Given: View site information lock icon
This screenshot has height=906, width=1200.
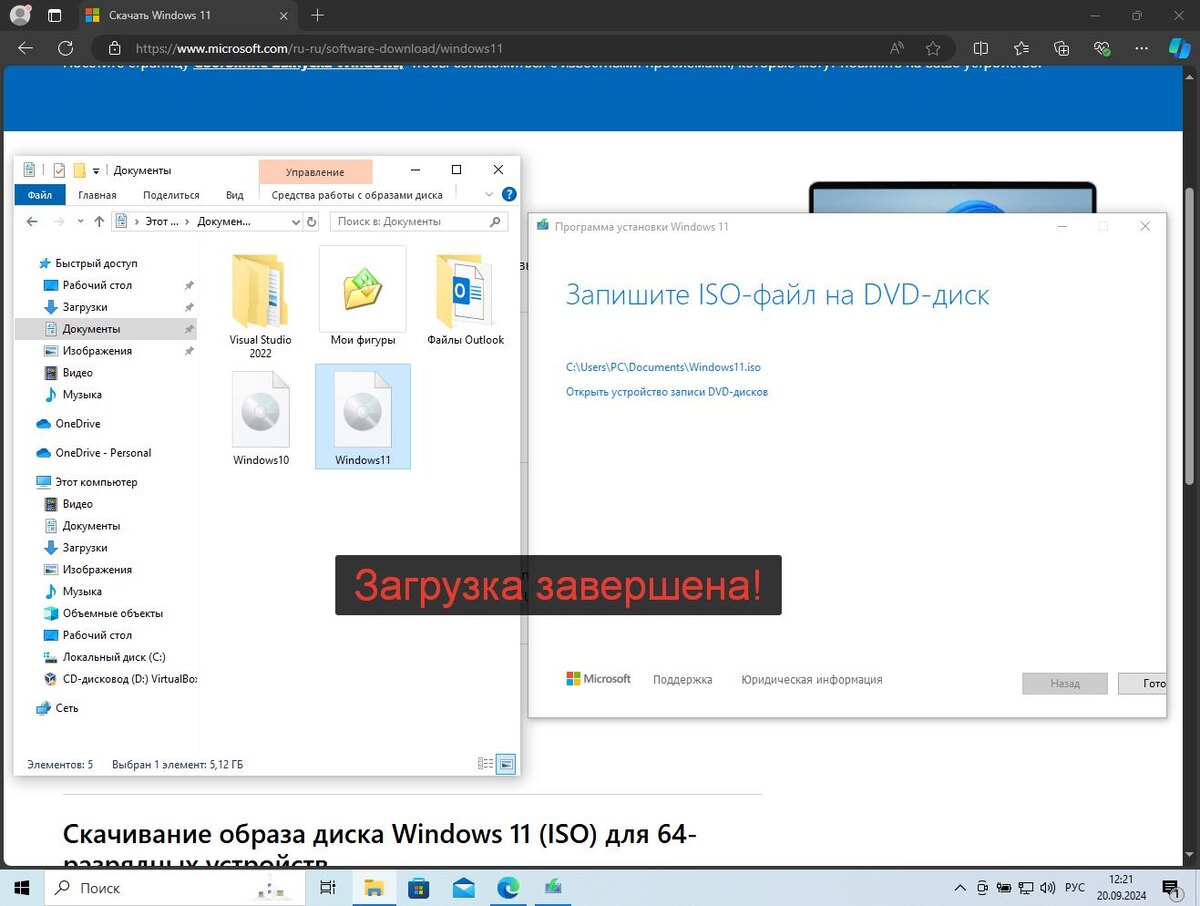Looking at the screenshot, I should (x=114, y=48).
